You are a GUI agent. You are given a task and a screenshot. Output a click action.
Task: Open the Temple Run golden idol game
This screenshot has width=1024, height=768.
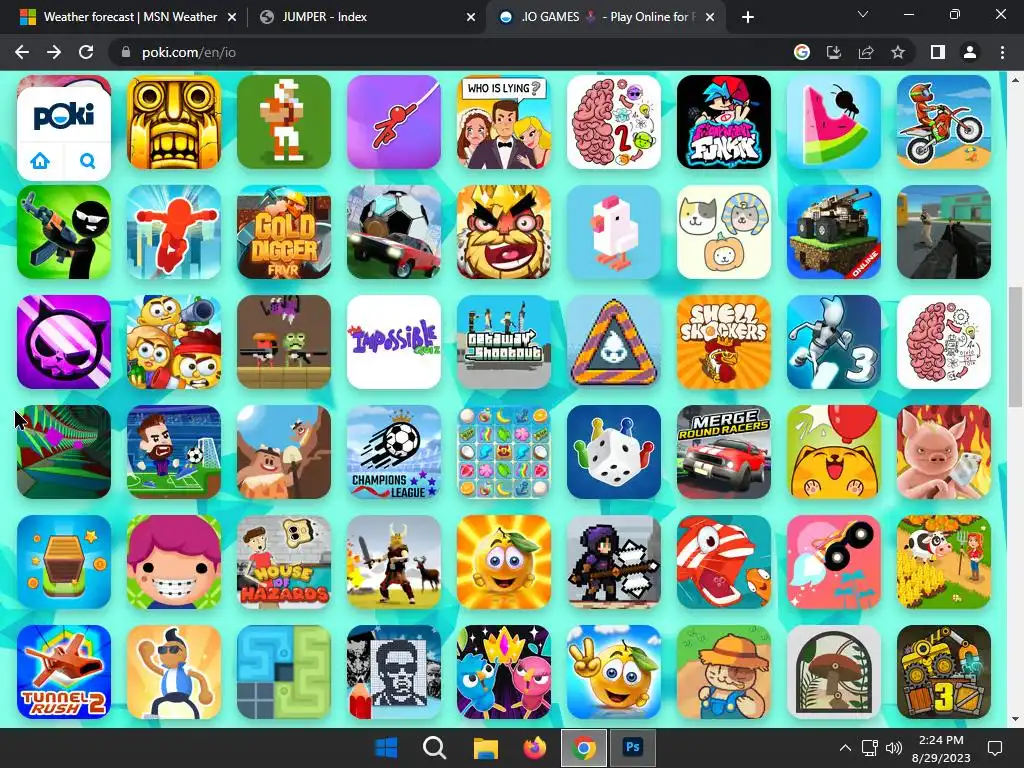tap(174, 122)
